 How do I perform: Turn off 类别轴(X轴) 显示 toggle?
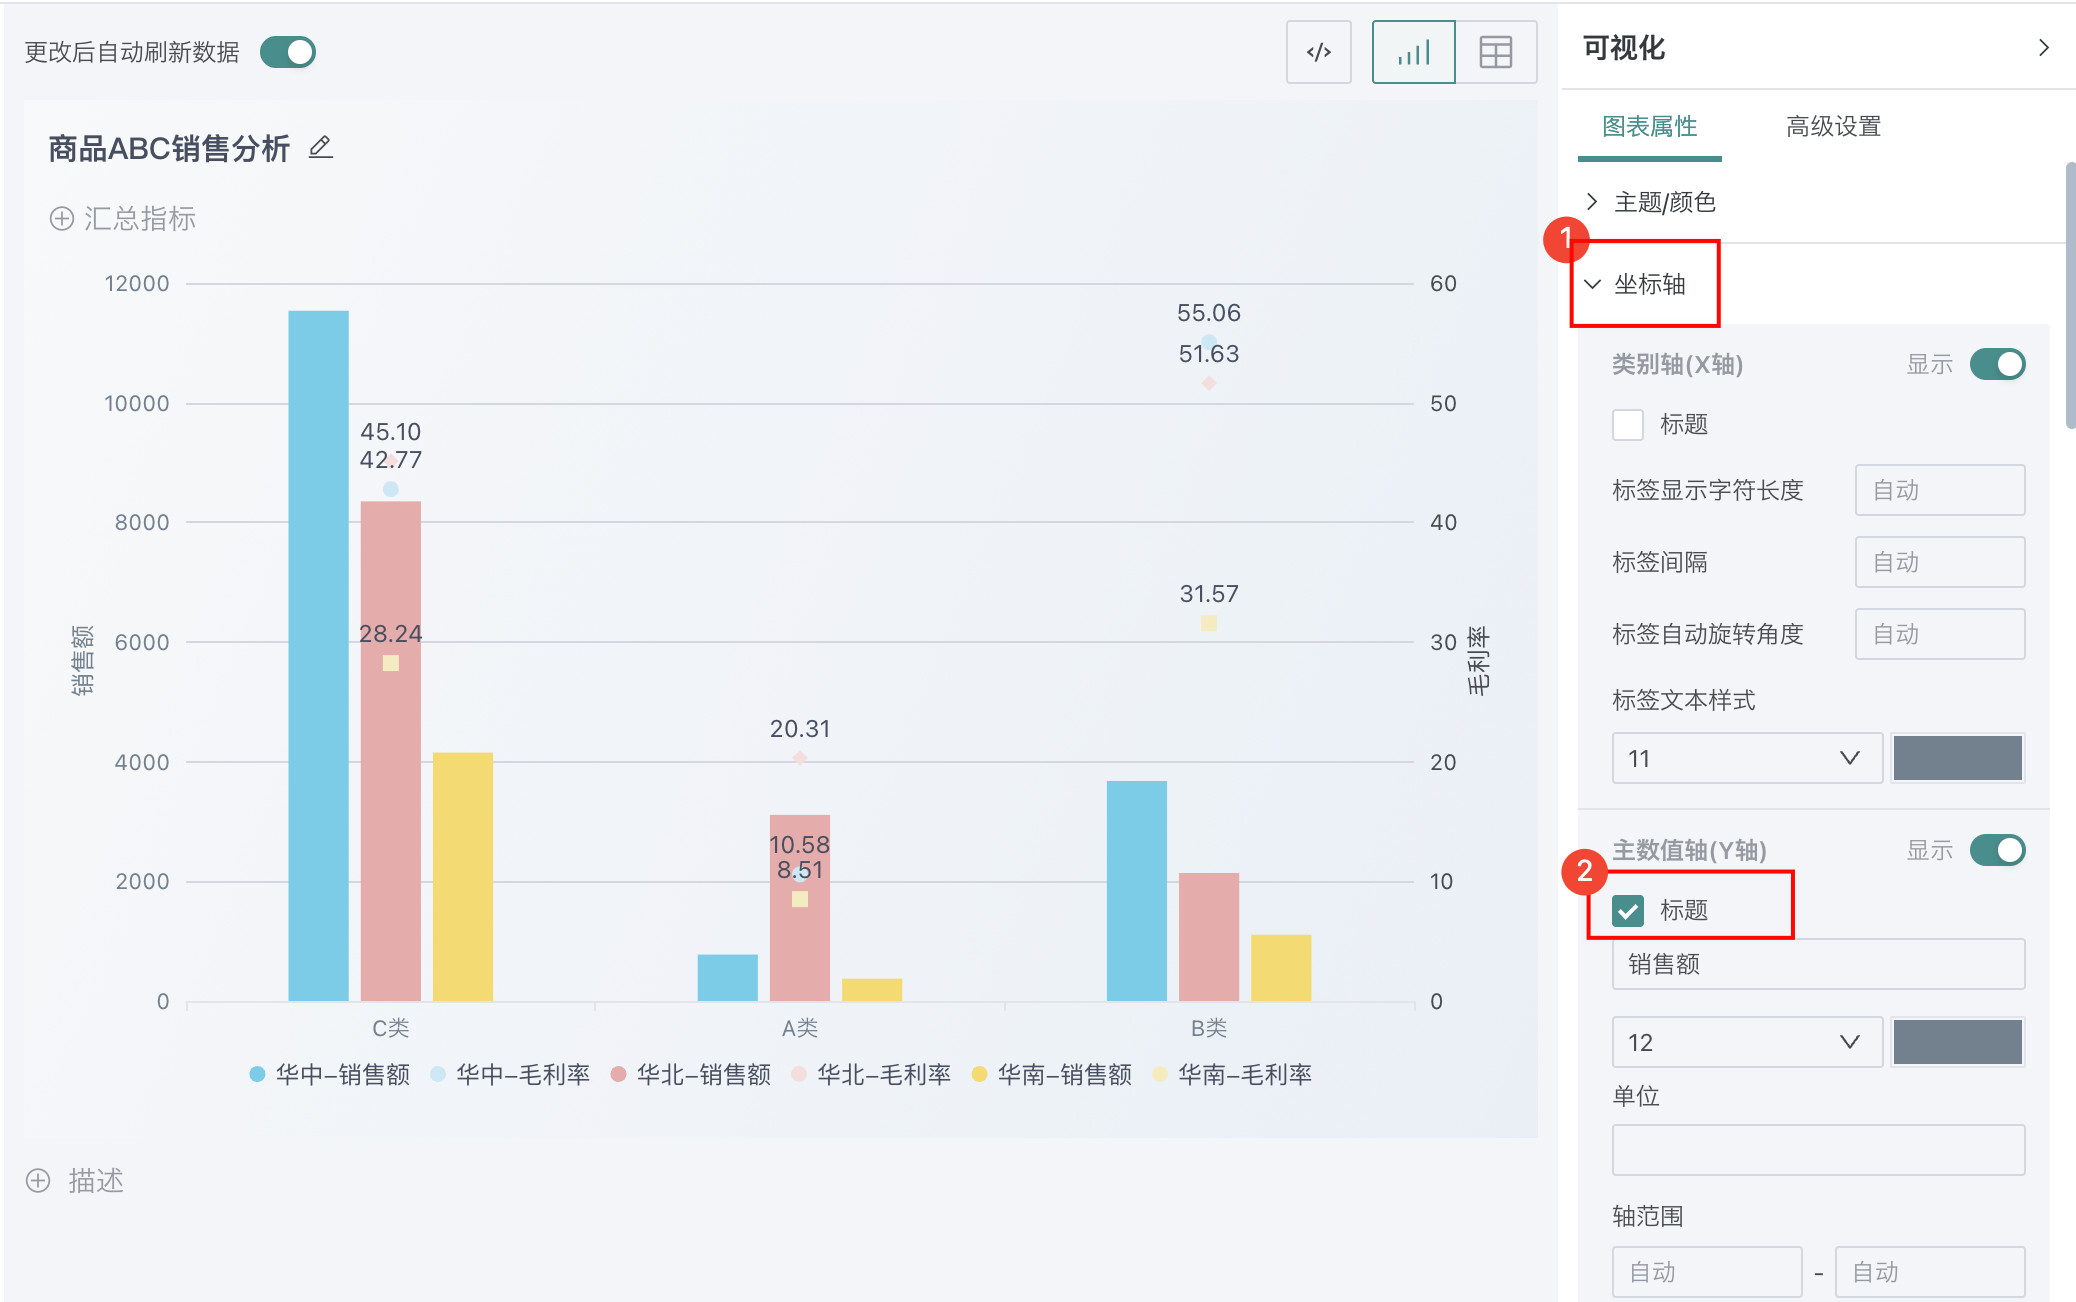[1997, 364]
